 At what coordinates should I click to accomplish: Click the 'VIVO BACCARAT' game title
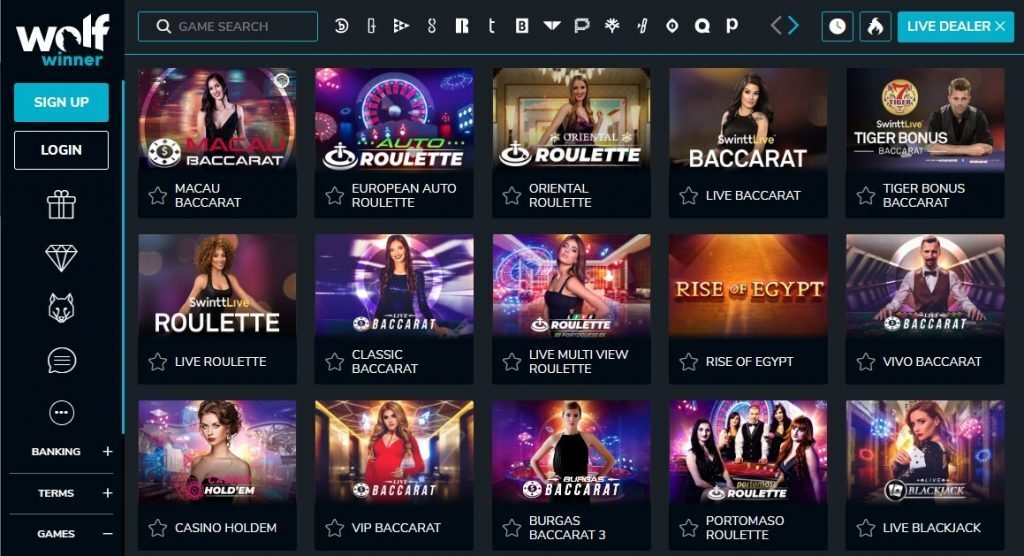click(x=932, y=361)
